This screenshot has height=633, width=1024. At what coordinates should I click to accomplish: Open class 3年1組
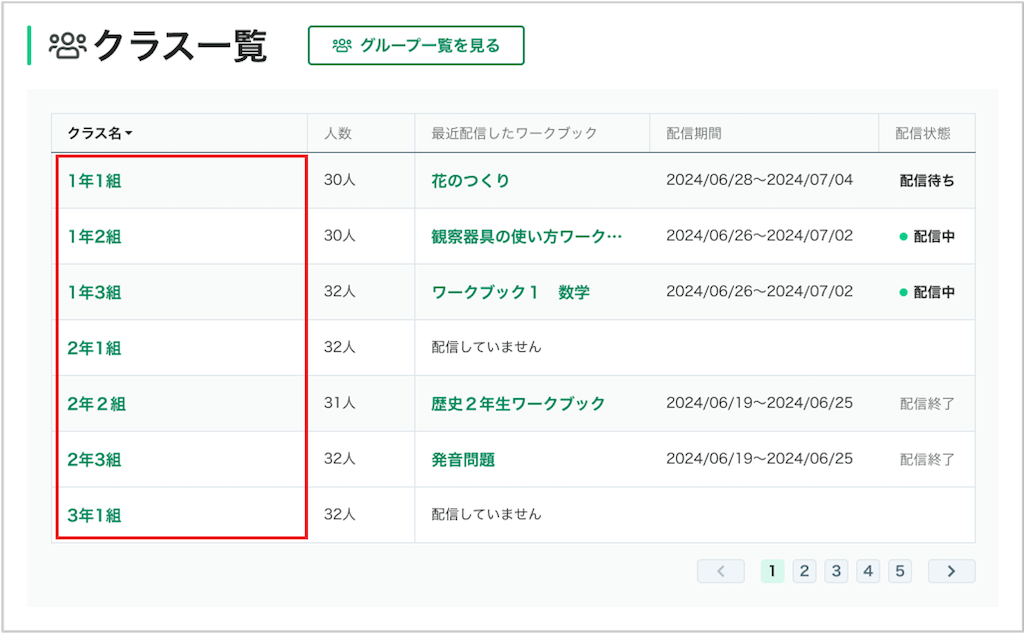click(x=95, y=515)
